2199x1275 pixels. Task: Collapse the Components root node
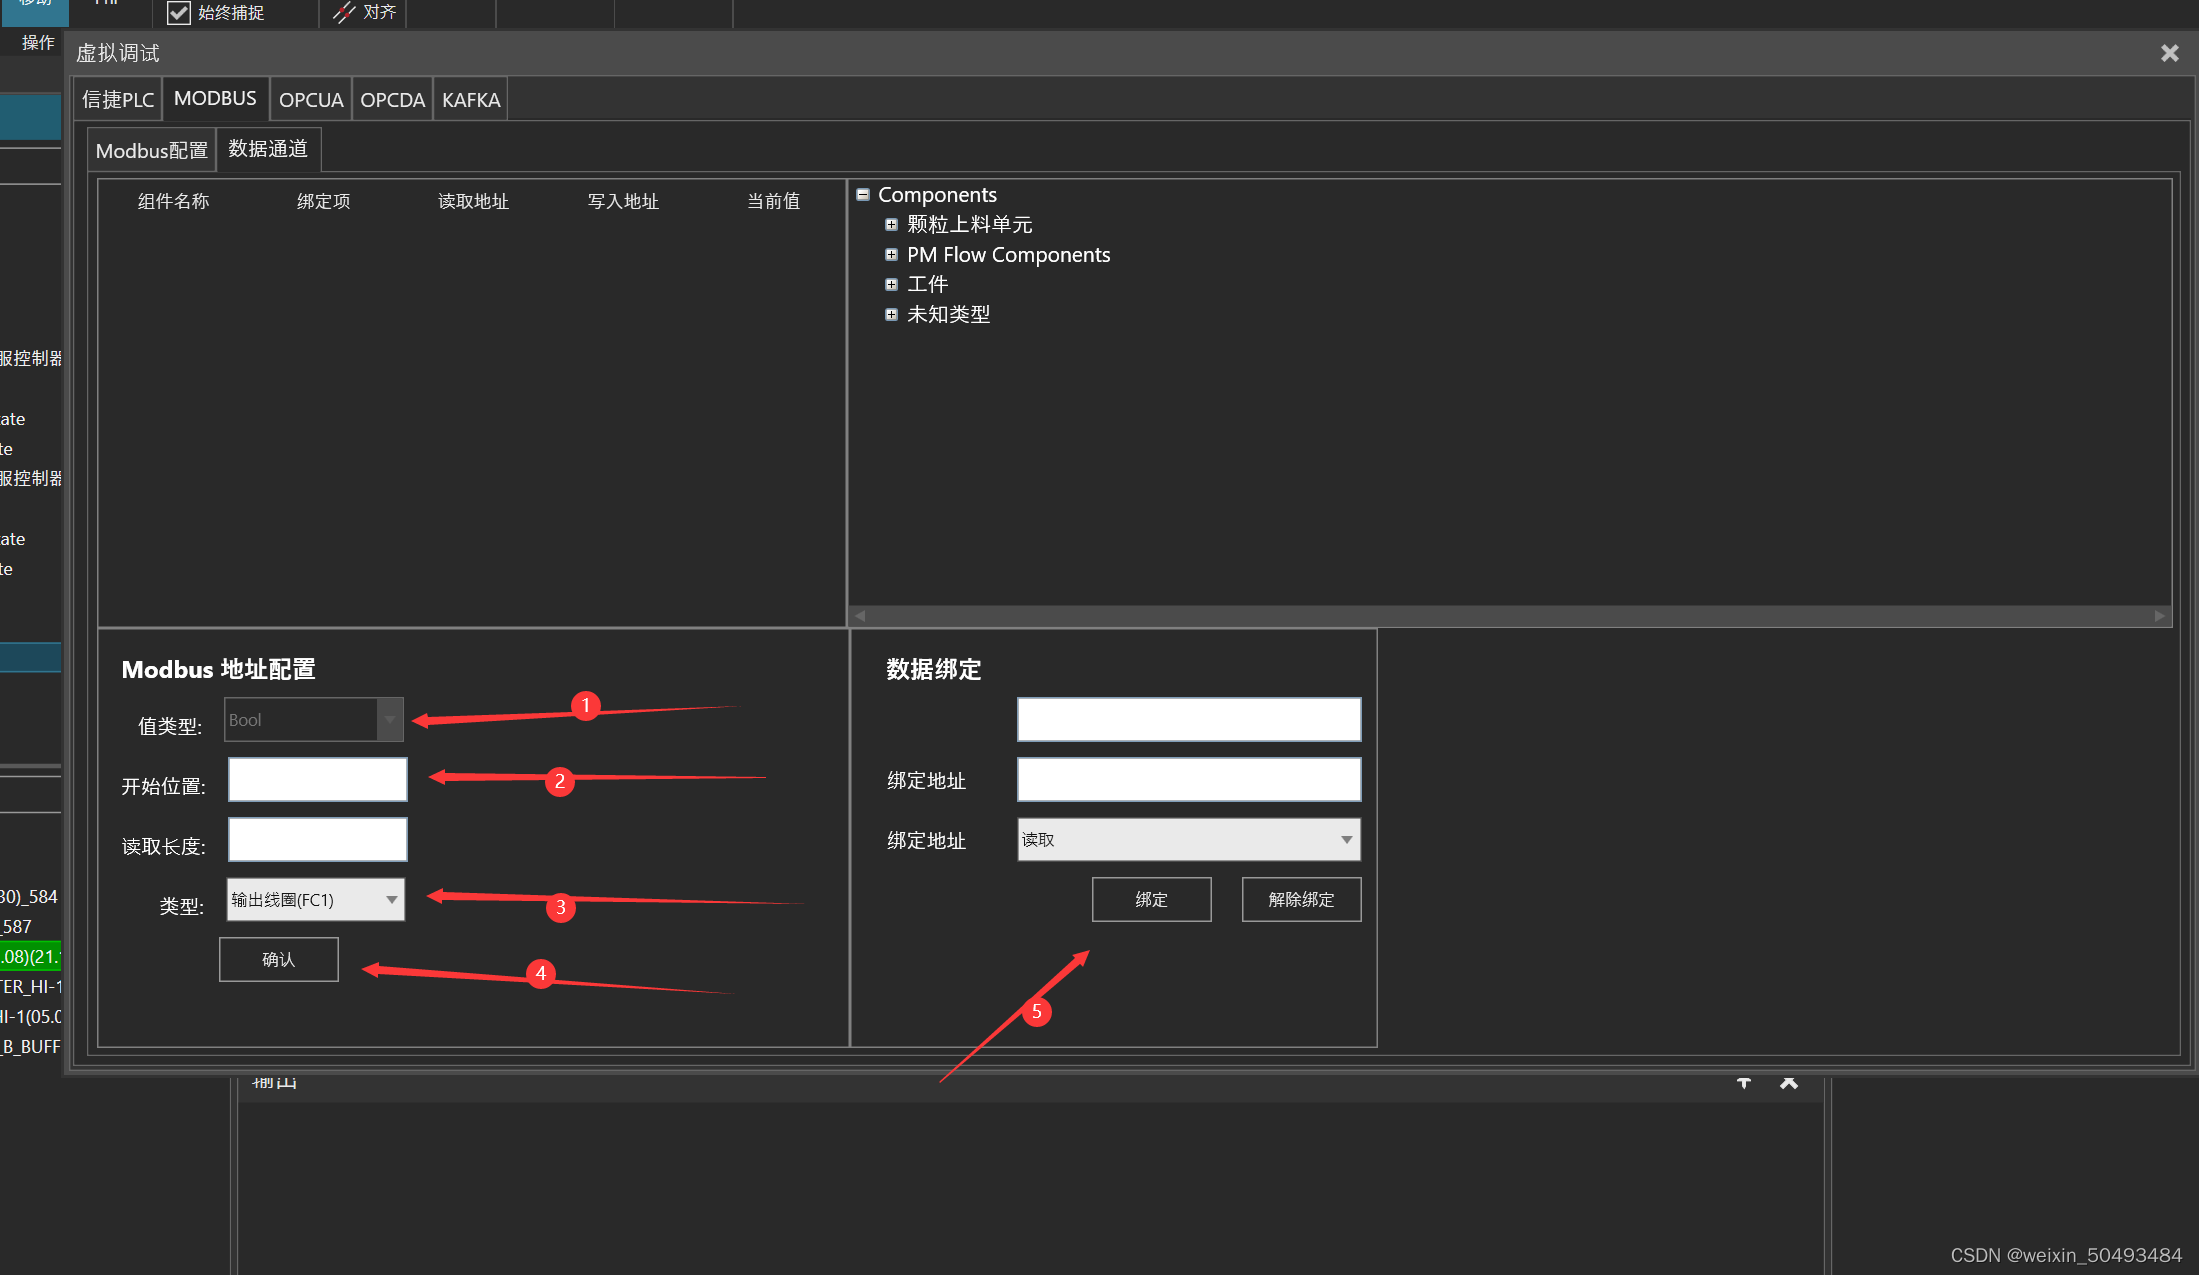(x=863, y=195)
